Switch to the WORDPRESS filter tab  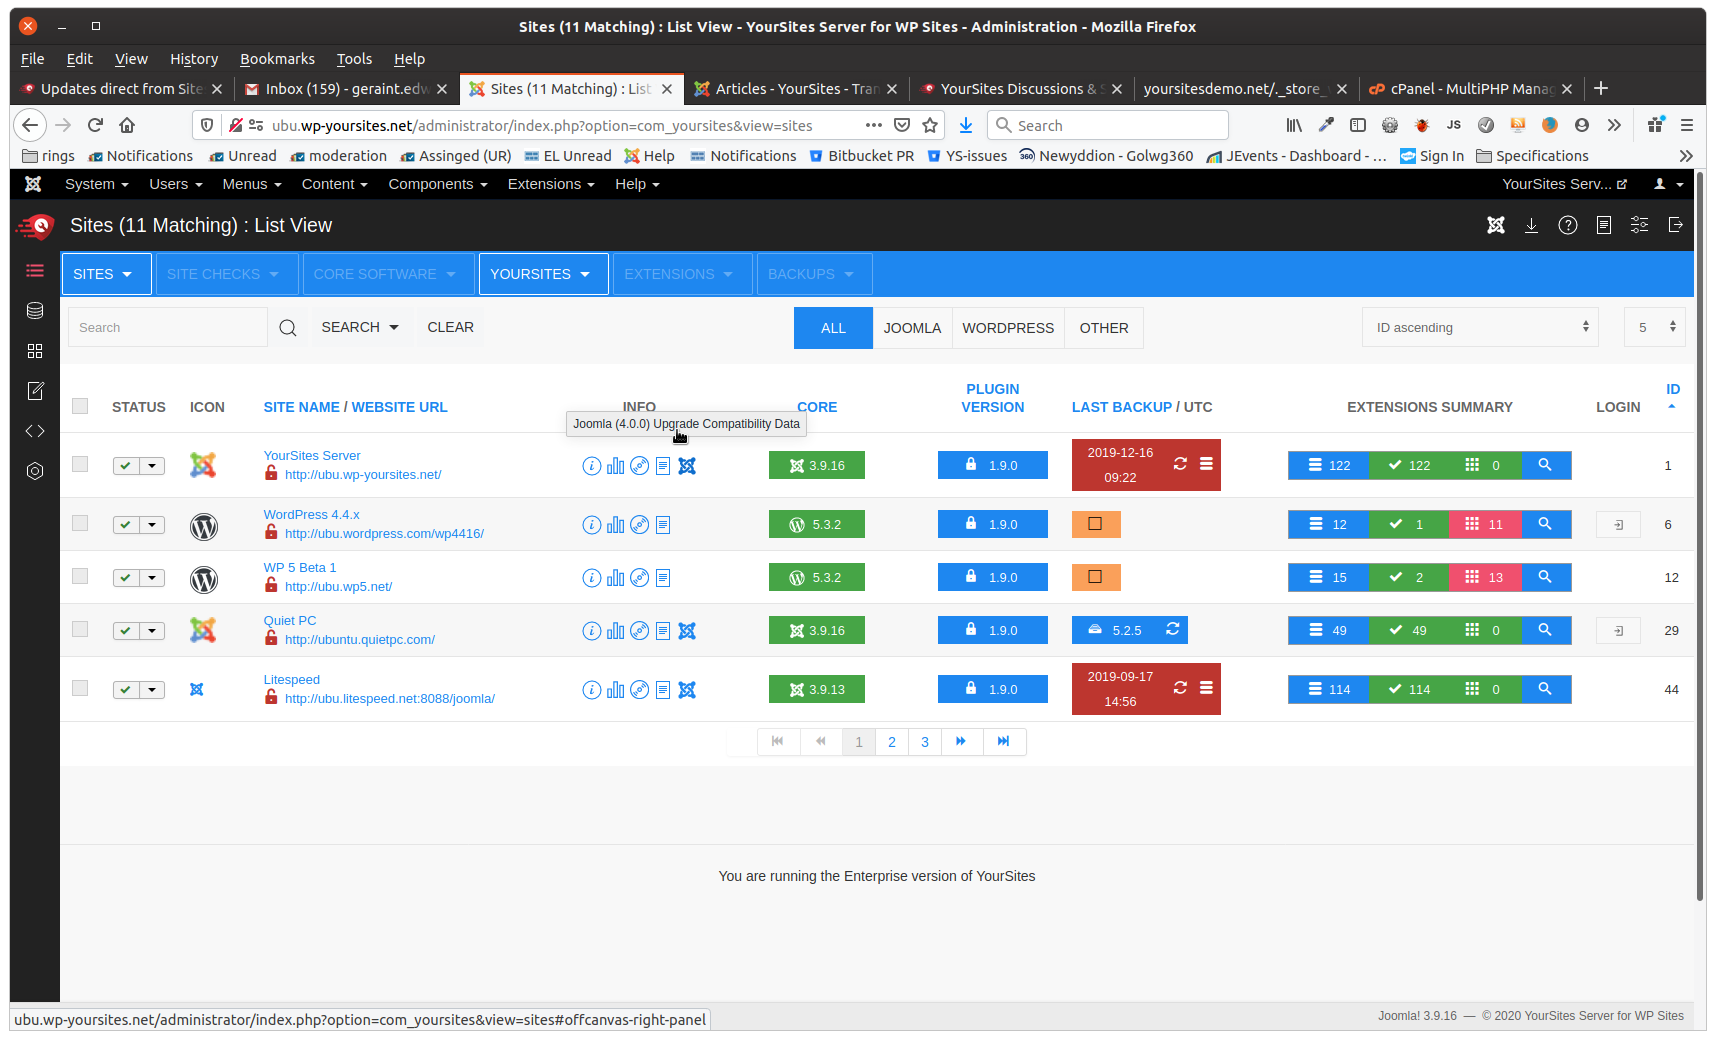1008,328
